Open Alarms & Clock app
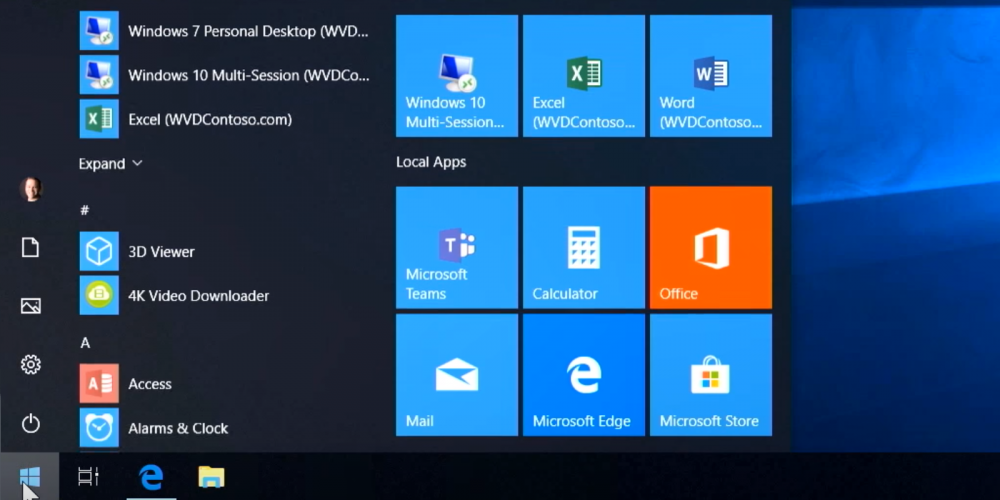 coord(224,427)
